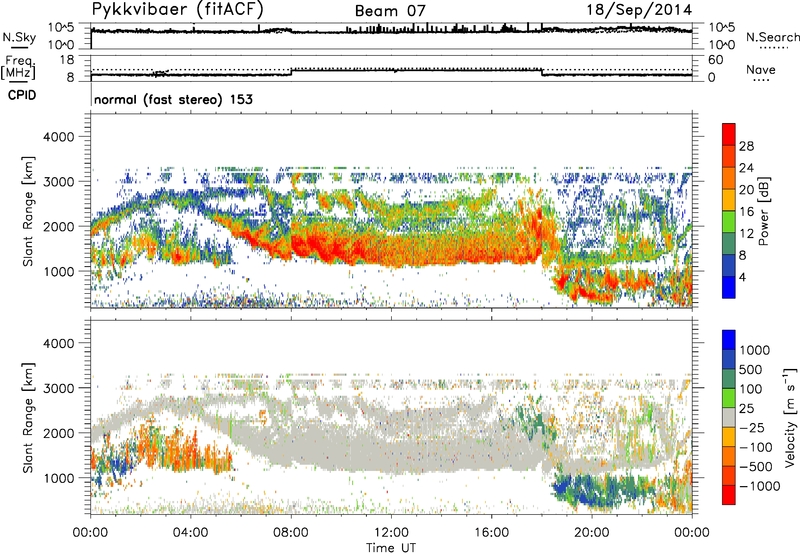
Task: Click the 08:00 time axis label
Action: pos(291,533)
